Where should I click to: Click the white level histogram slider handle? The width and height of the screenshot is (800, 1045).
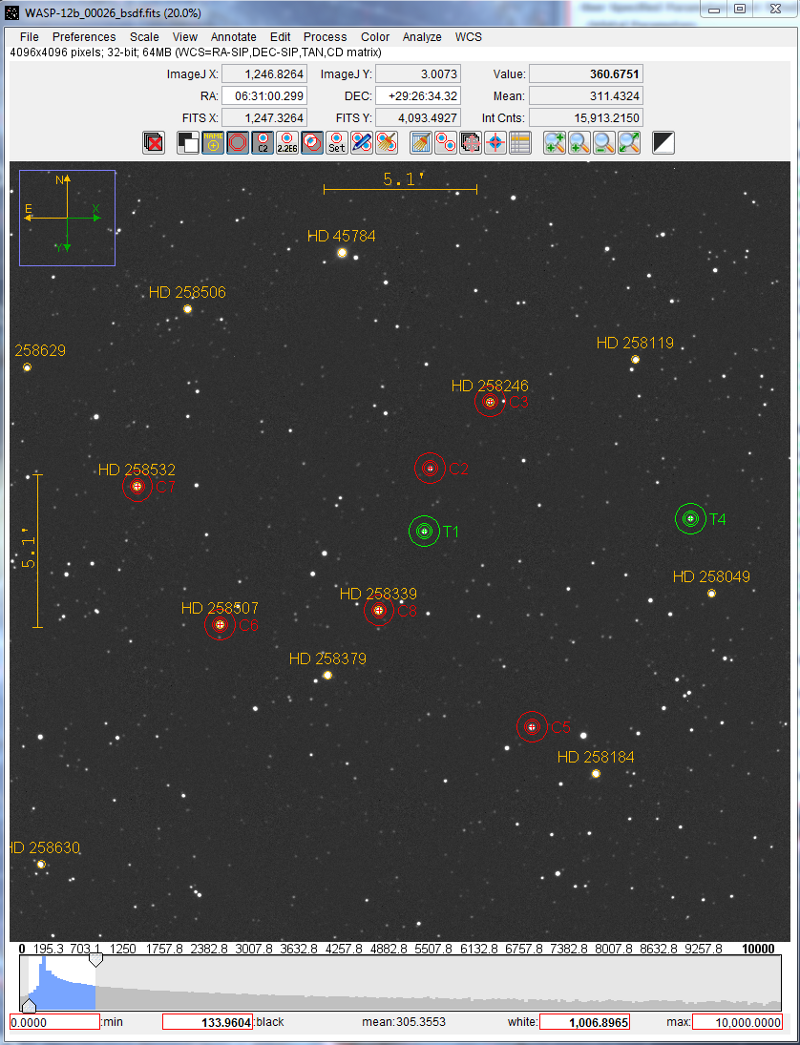point(95,960)
